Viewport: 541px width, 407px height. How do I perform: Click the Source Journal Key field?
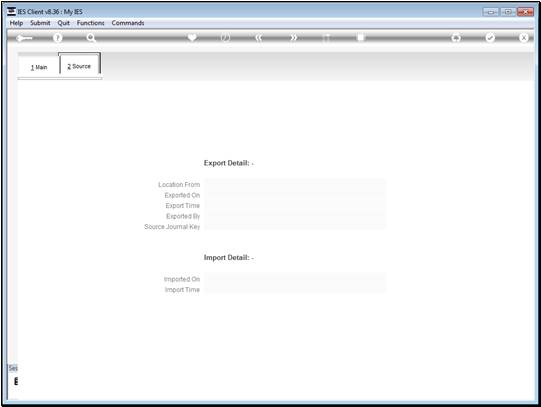295,227
